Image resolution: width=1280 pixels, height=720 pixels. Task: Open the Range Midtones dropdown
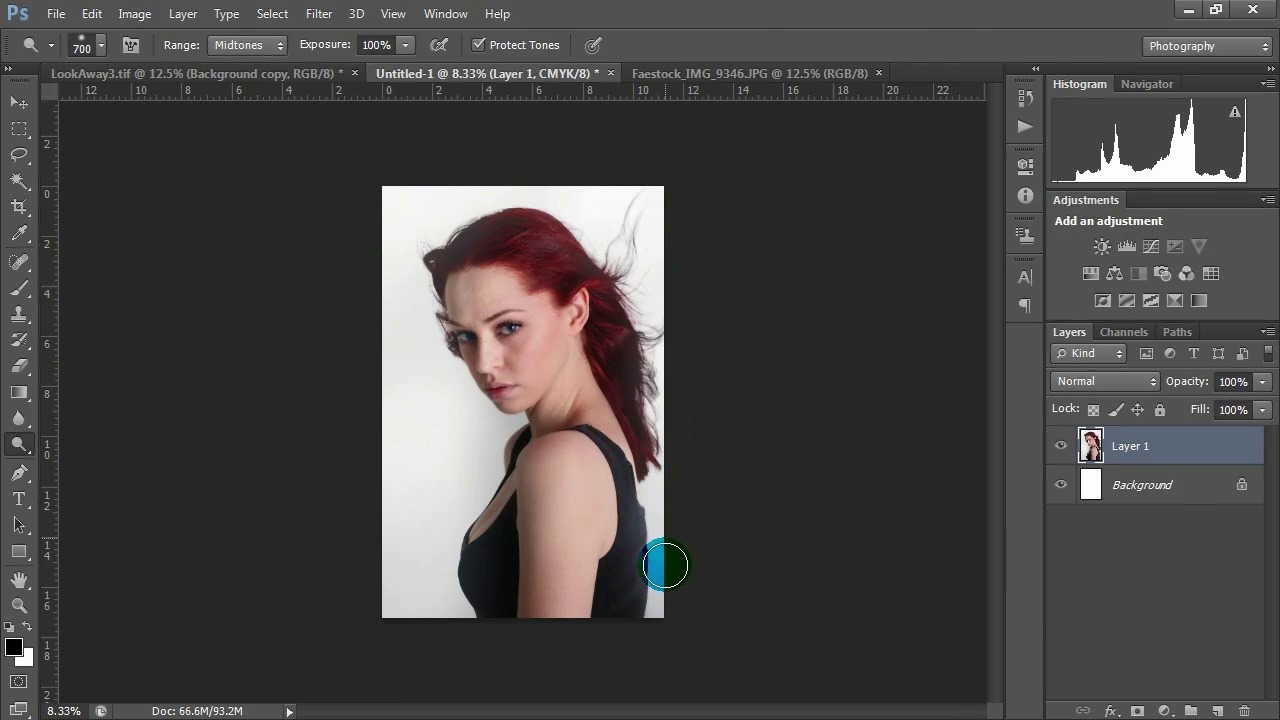point(248,45)
